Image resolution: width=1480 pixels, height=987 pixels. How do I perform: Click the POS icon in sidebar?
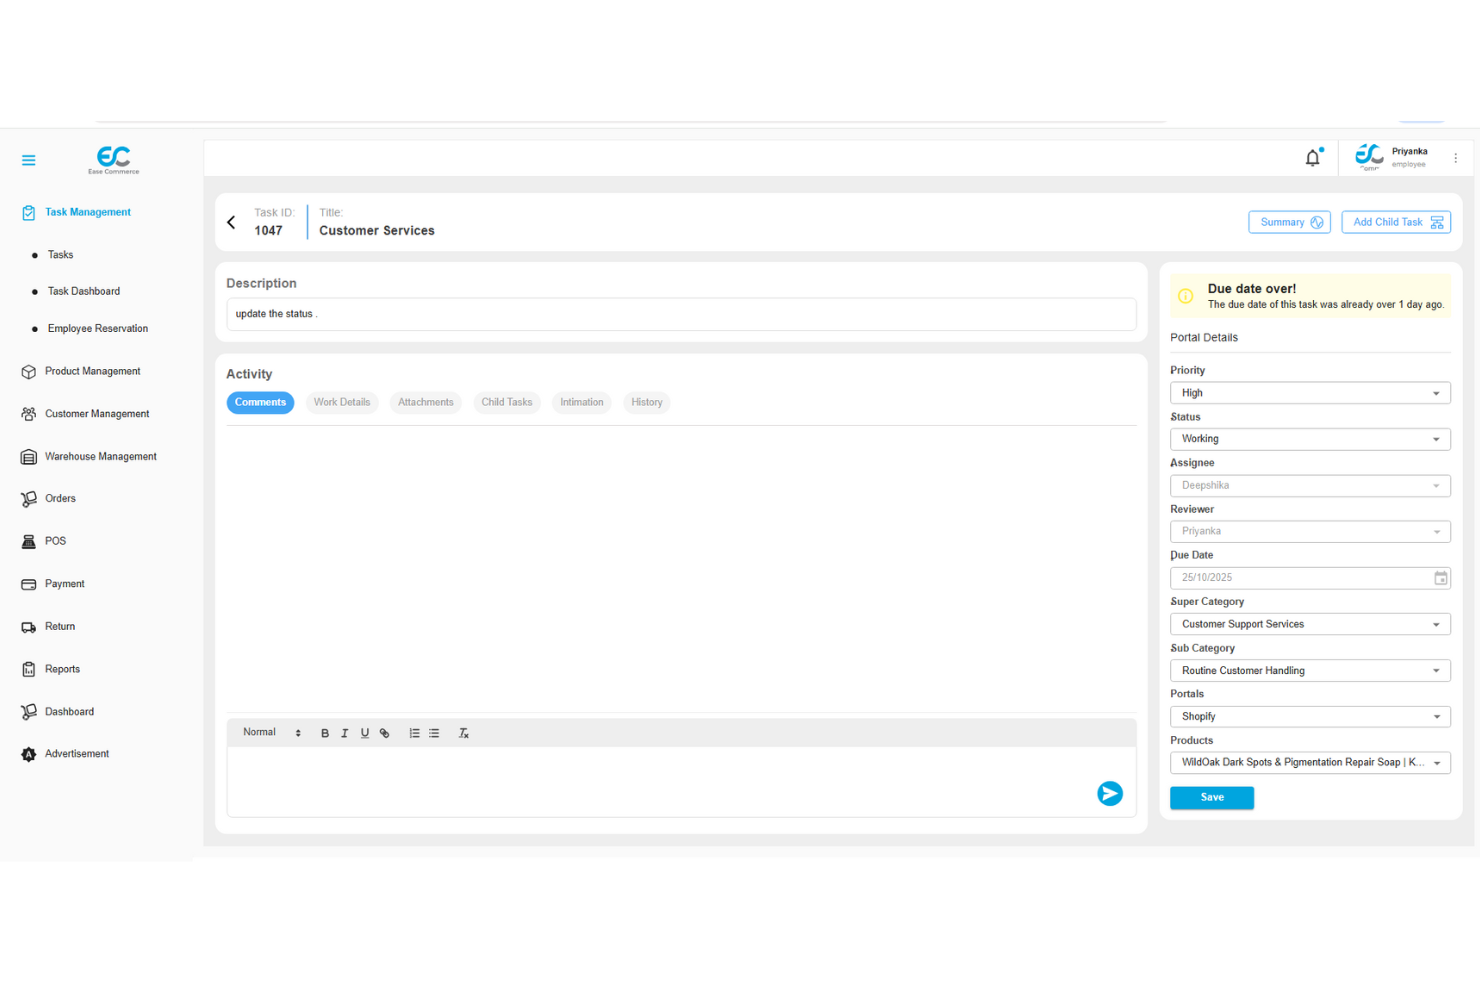coord(28,541)
